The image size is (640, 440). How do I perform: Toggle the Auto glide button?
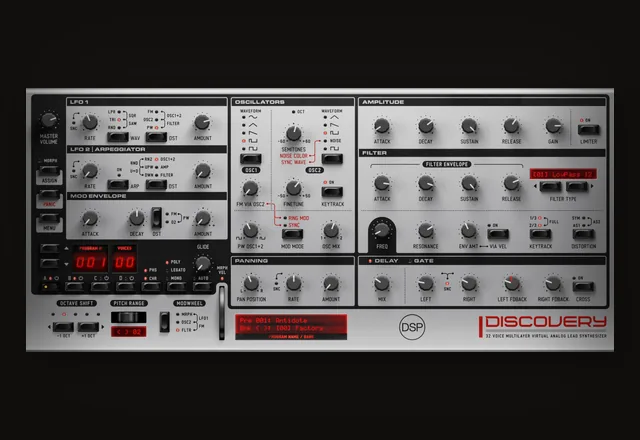[202, 287]
